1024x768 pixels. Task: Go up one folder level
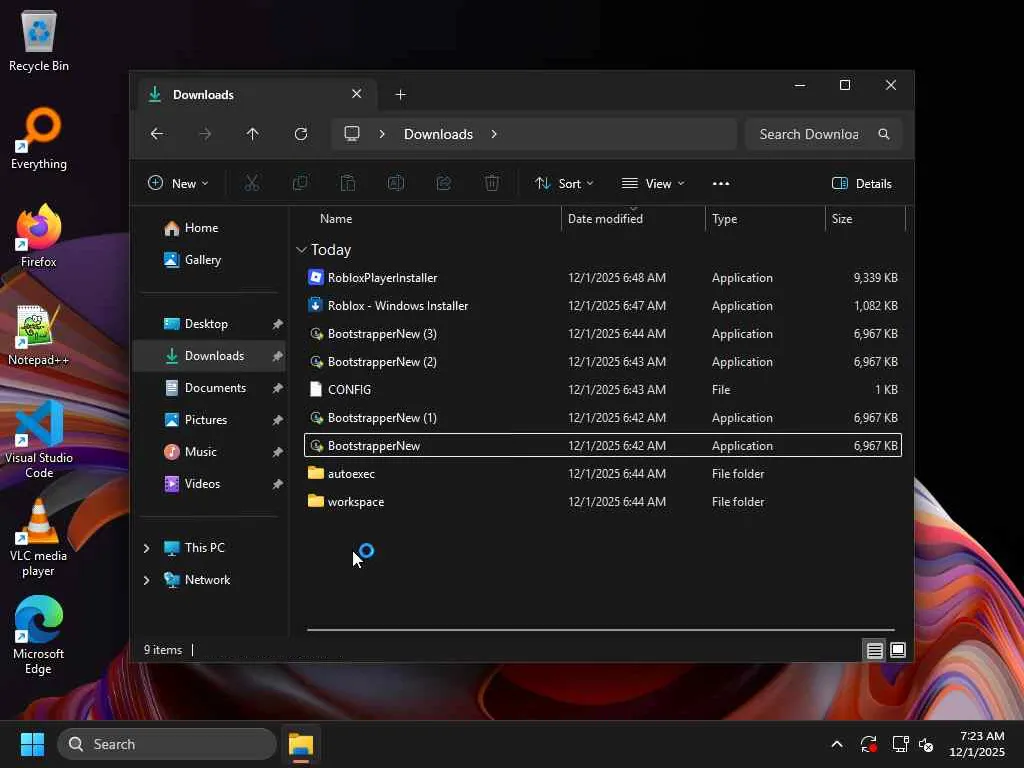[253, 134]
